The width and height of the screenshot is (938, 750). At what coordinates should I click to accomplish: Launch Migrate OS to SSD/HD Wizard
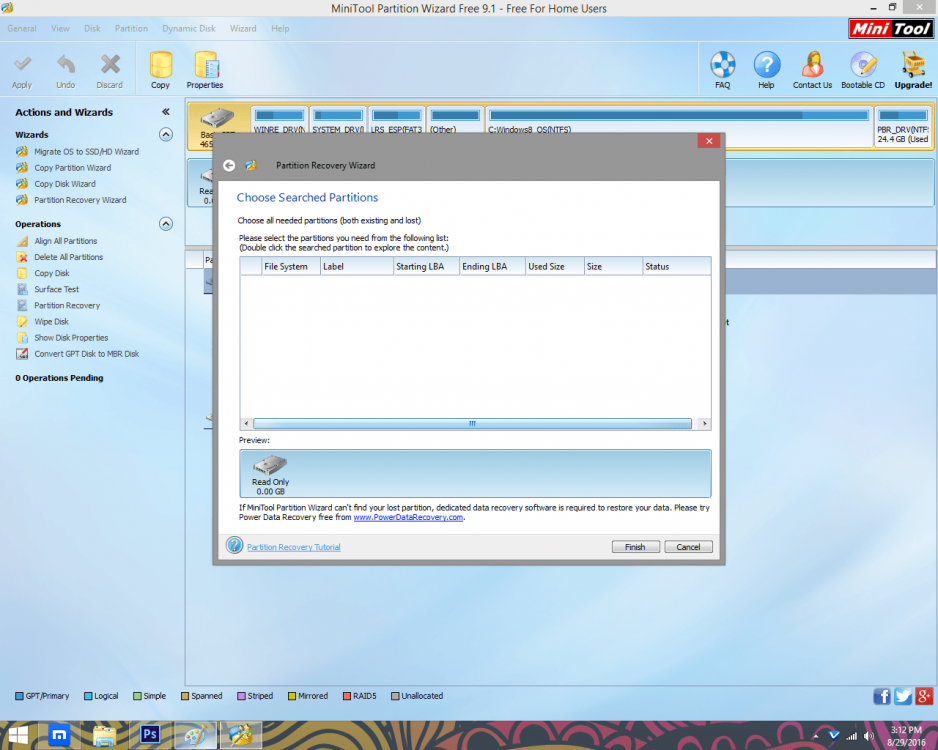pyautogui.click(x=86, y=152)
